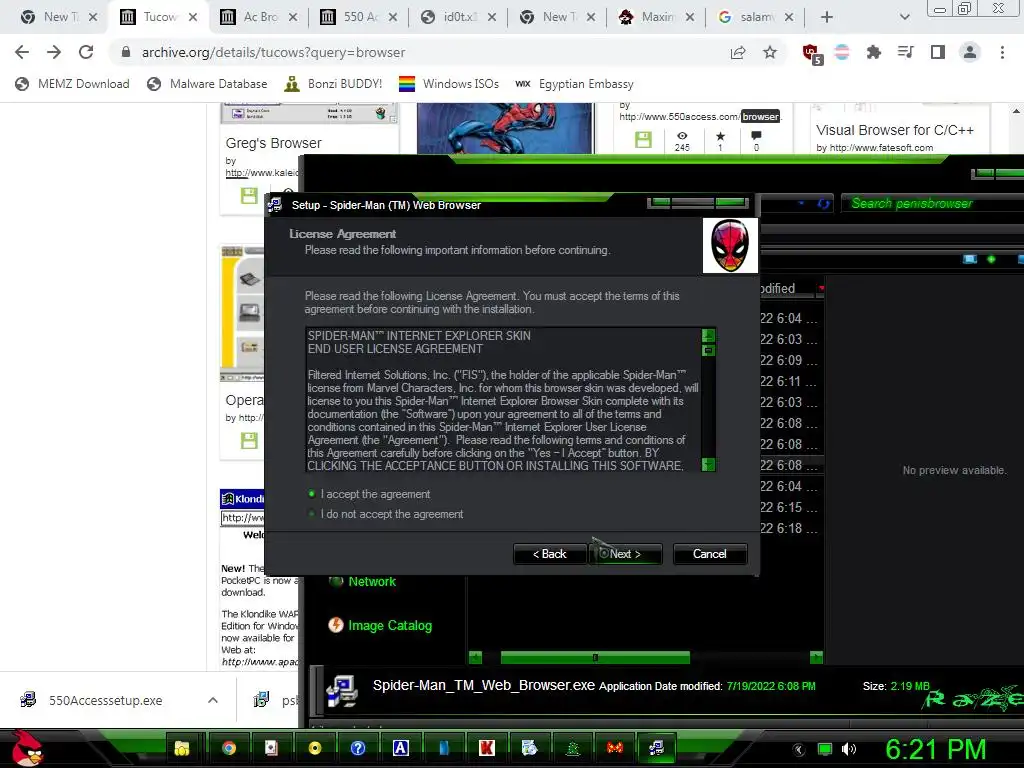
Task: Open 550Accesssetup.exe download options chevron
Action: tap(213, 700)
